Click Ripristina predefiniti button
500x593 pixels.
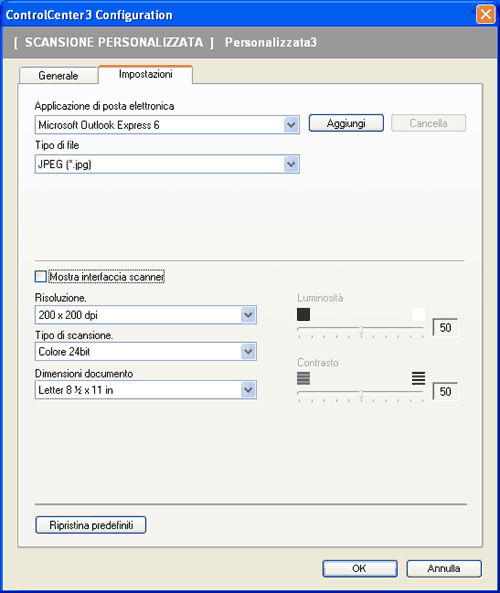91,525
